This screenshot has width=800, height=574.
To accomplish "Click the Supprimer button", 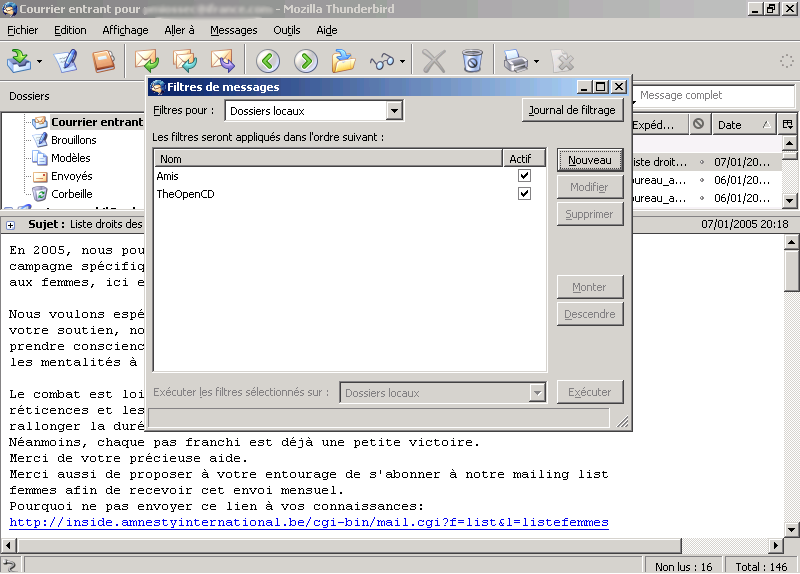I will coord(590,214).
